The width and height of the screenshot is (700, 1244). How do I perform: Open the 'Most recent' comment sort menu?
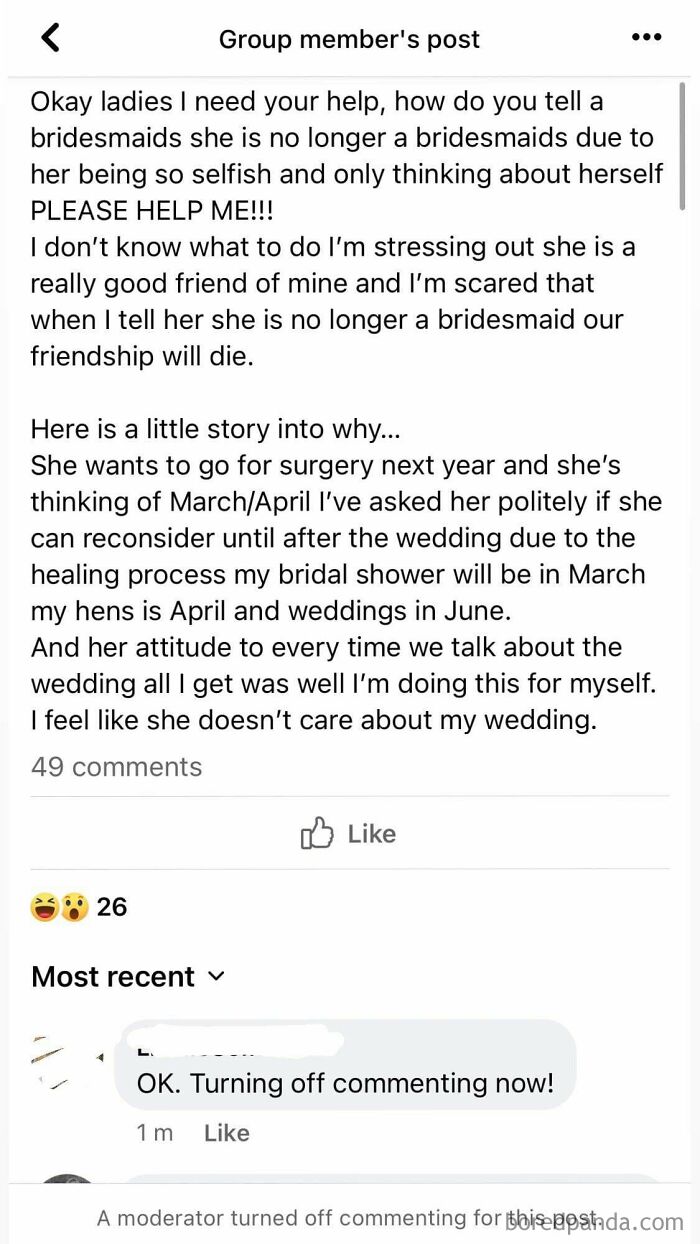point(113,976)
